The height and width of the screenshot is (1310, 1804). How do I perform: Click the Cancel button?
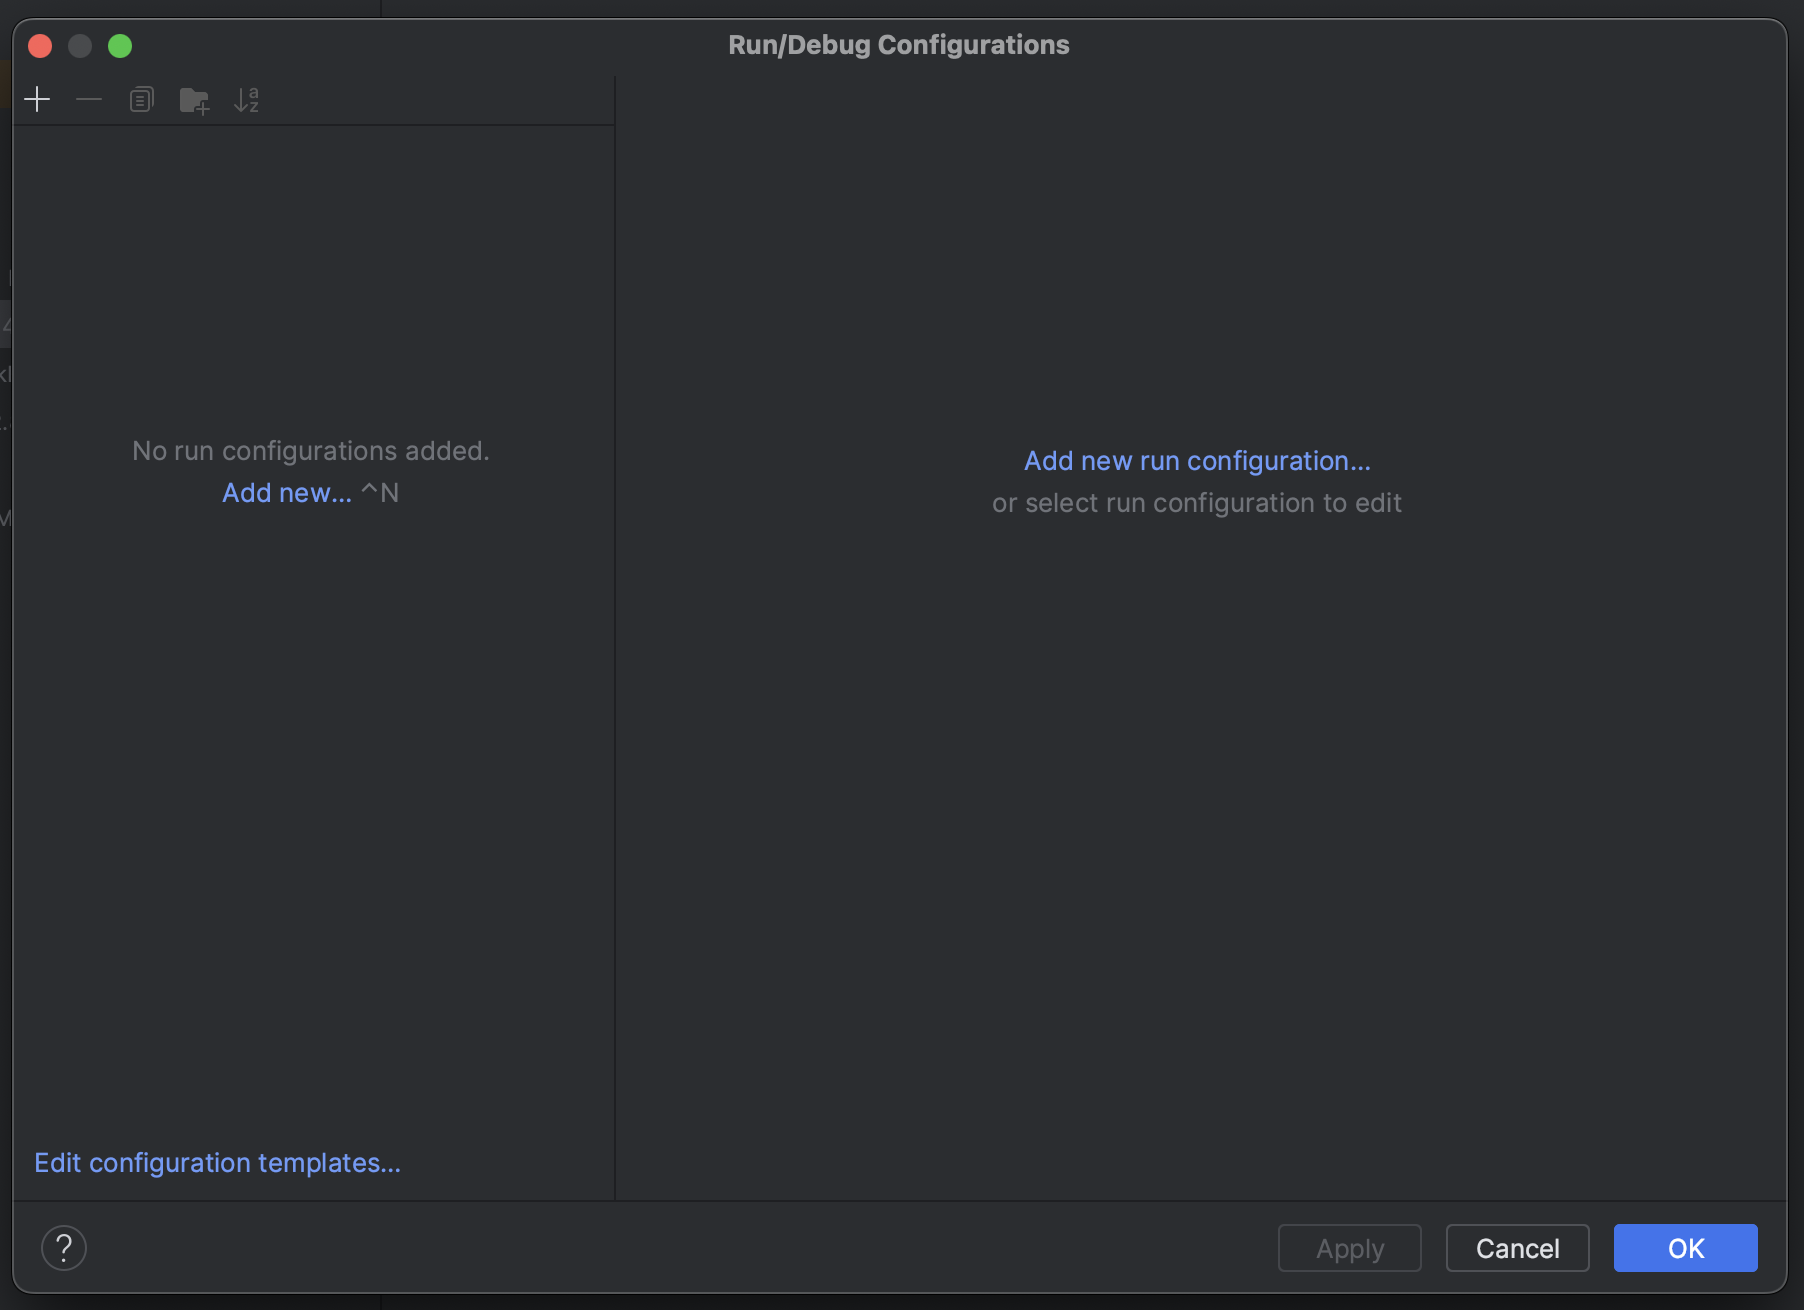tap(1518, 1248)
